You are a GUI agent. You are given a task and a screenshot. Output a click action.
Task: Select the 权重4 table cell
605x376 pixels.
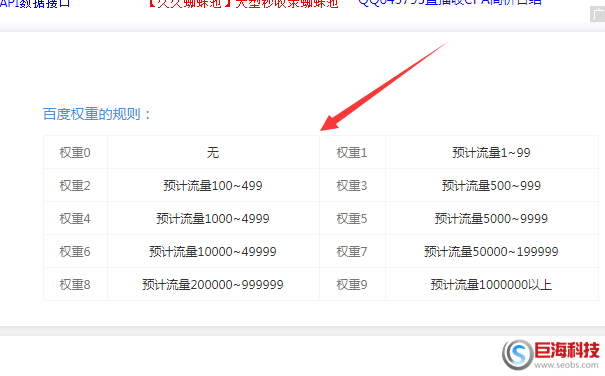[x=75, y=218]
